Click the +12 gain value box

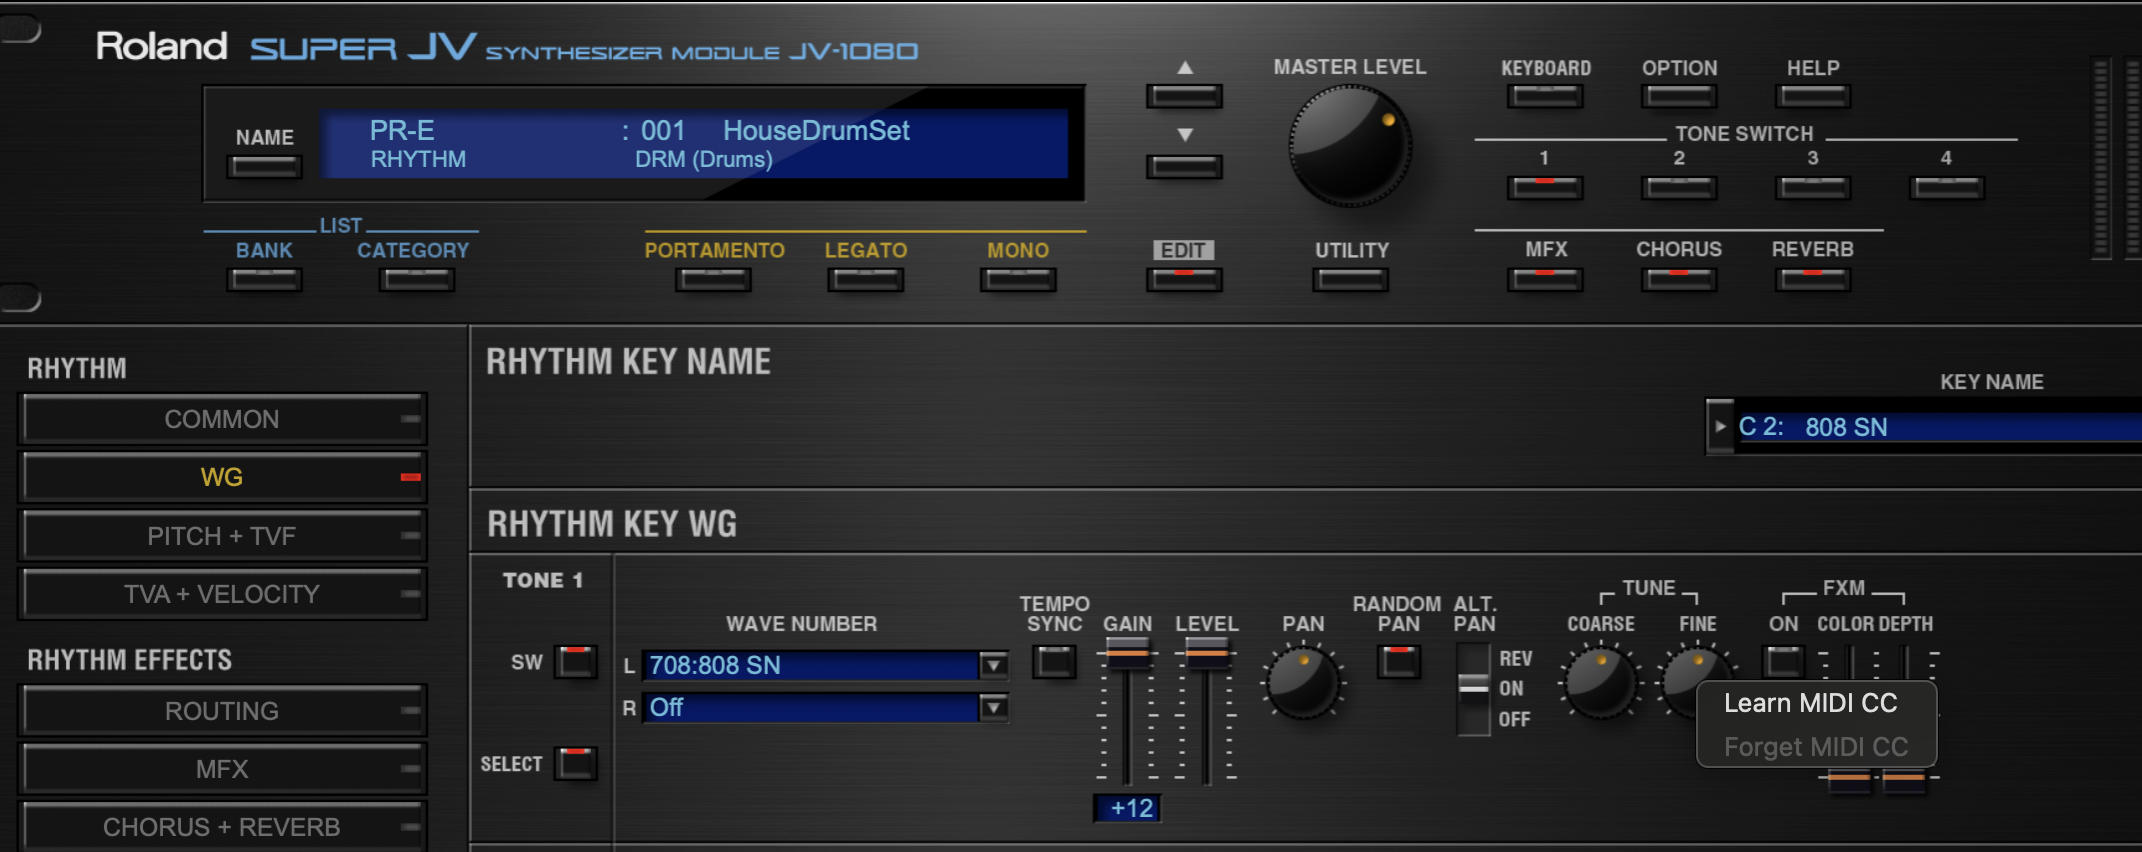[x=1128, y=808]
